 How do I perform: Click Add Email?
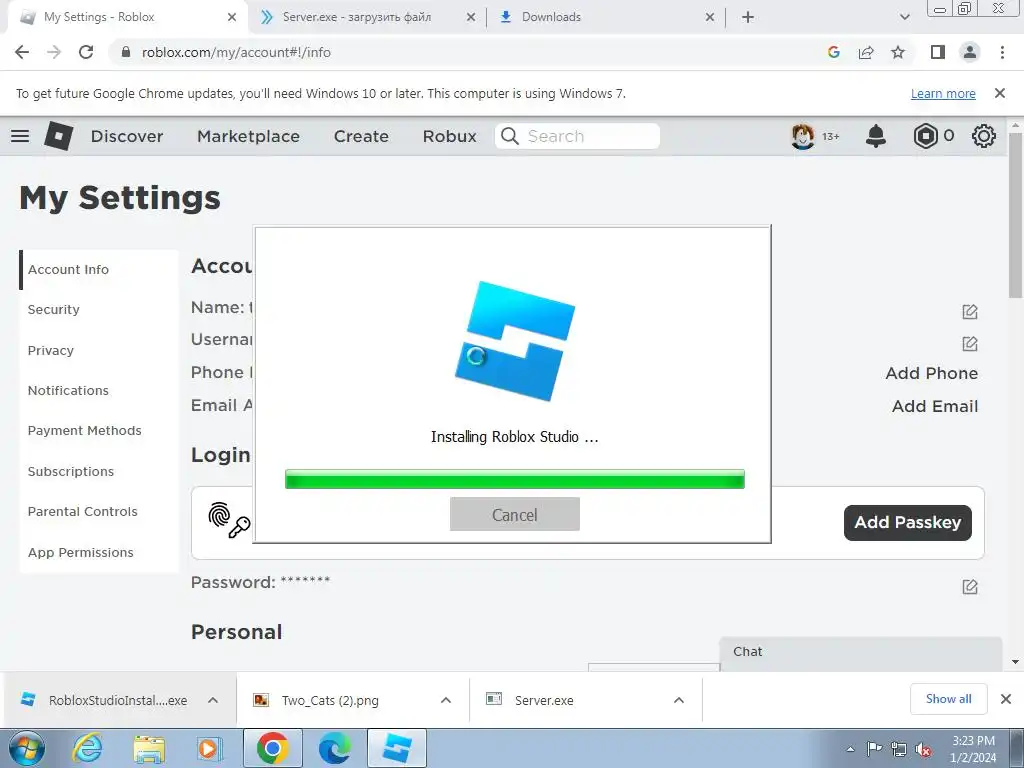tap(935, 406)
